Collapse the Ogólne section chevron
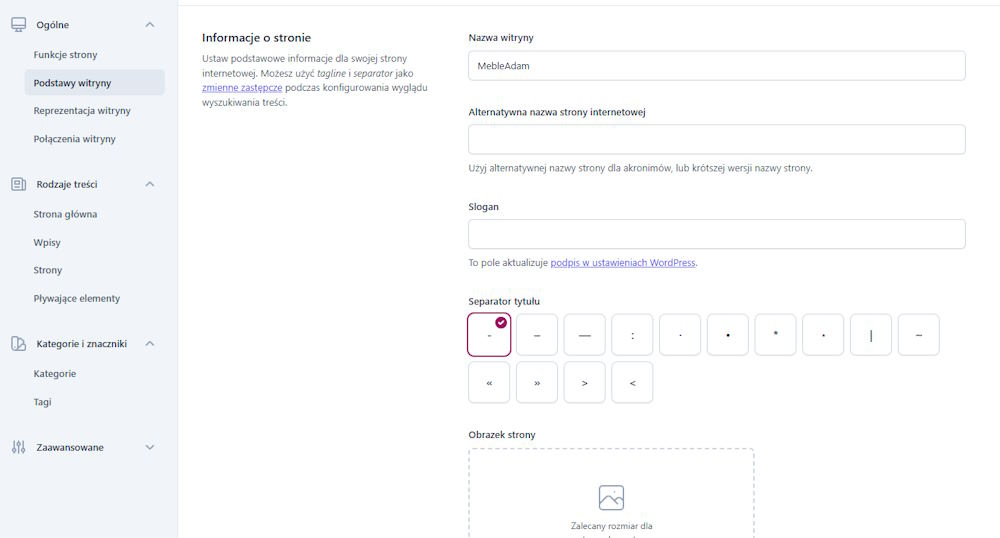The image size is (1000, 538). [150, 24]
